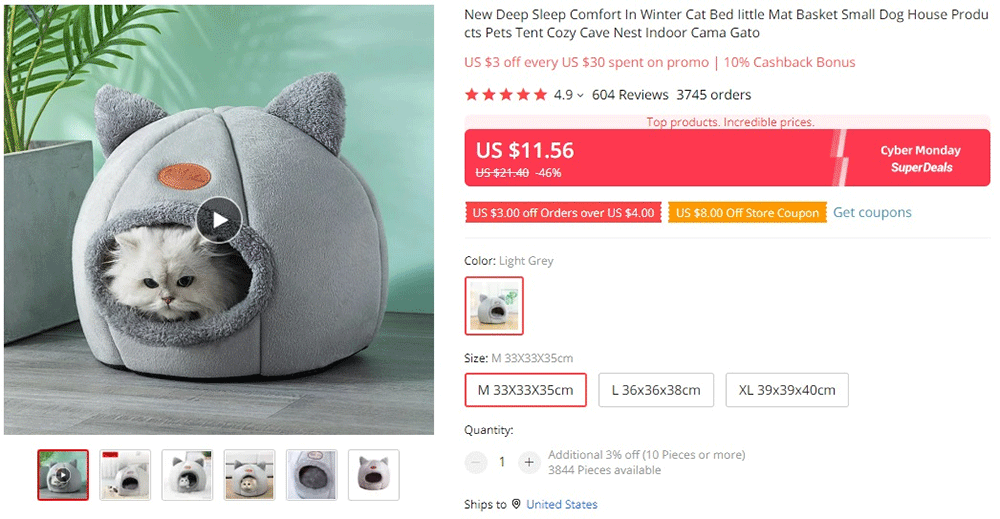Viewport: 1000px width, 519px height.
Task: View the last dark grey bed thumbnail
Action: click(373, 475)
